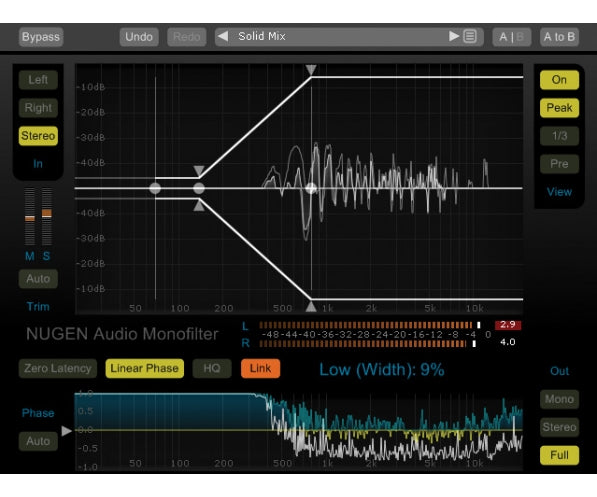This screenshot has height=497, width=597.
Task: Click the lower width triangle near 130 Hz
Action: point(199,206)
